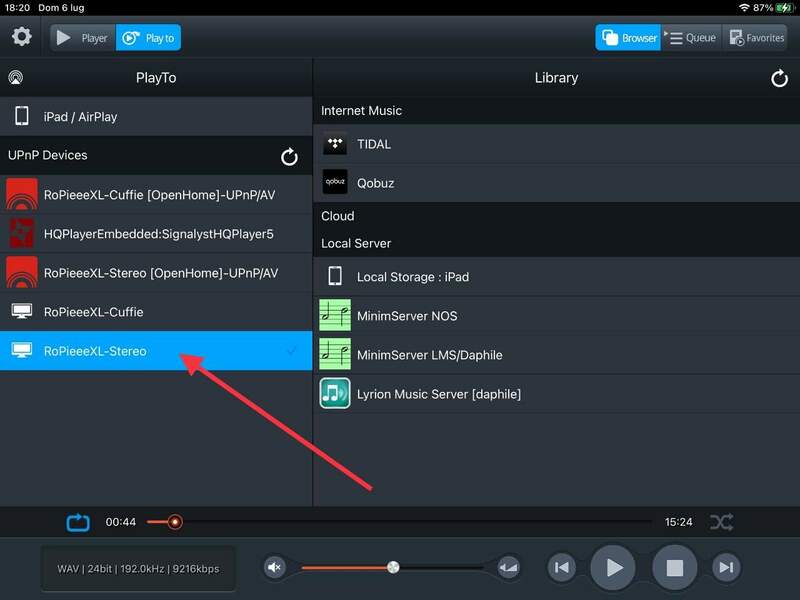Browse Local Storage : iPad

(x=412, y=276)
